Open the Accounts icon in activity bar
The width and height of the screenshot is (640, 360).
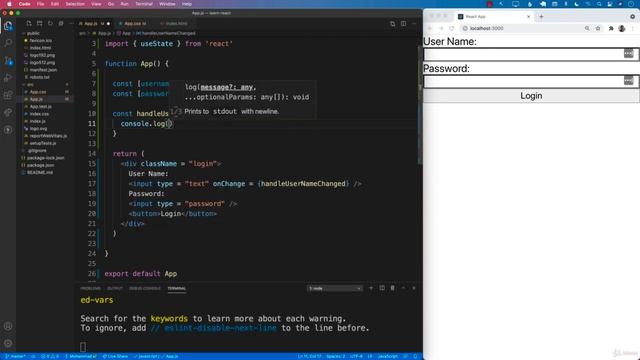tap(8, 326)
